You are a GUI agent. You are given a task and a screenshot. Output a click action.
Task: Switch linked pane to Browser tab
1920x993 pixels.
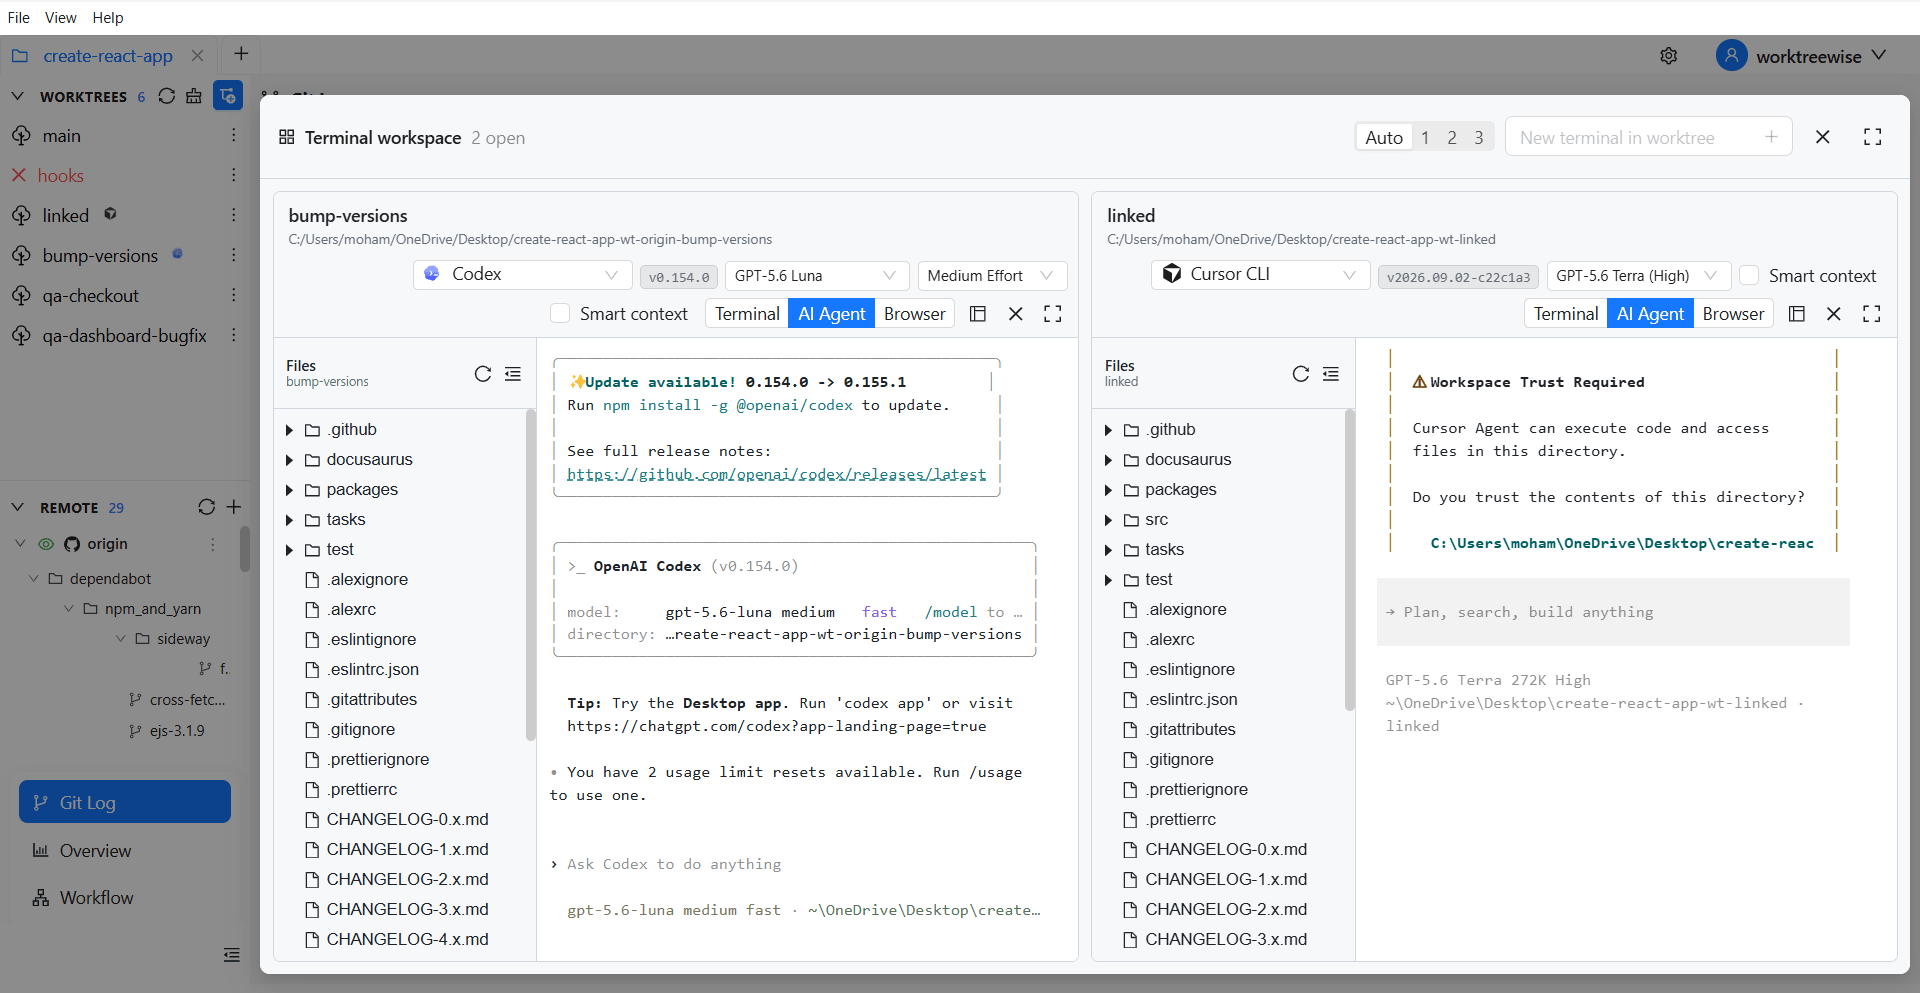pyautogui.click(x=1733, y=314)
